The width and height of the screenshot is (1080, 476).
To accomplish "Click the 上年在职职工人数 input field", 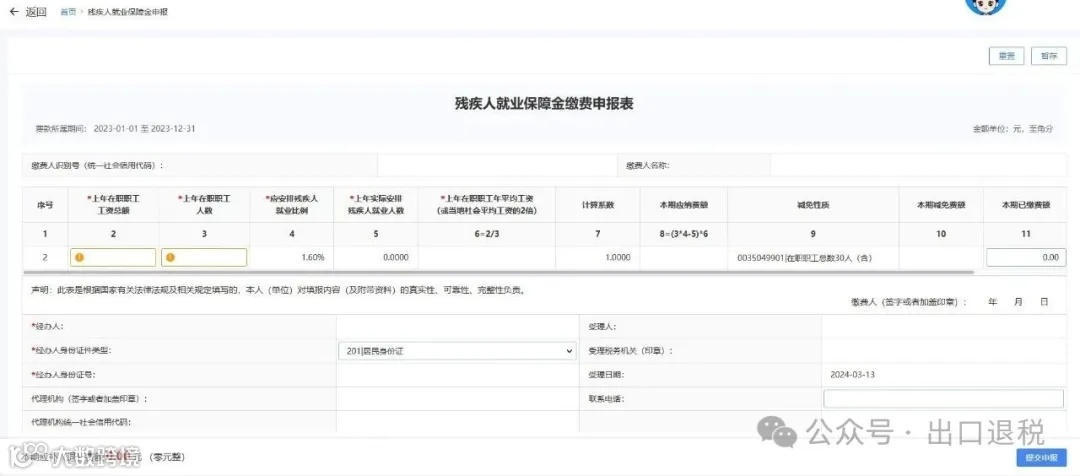I will coord(204,257).
